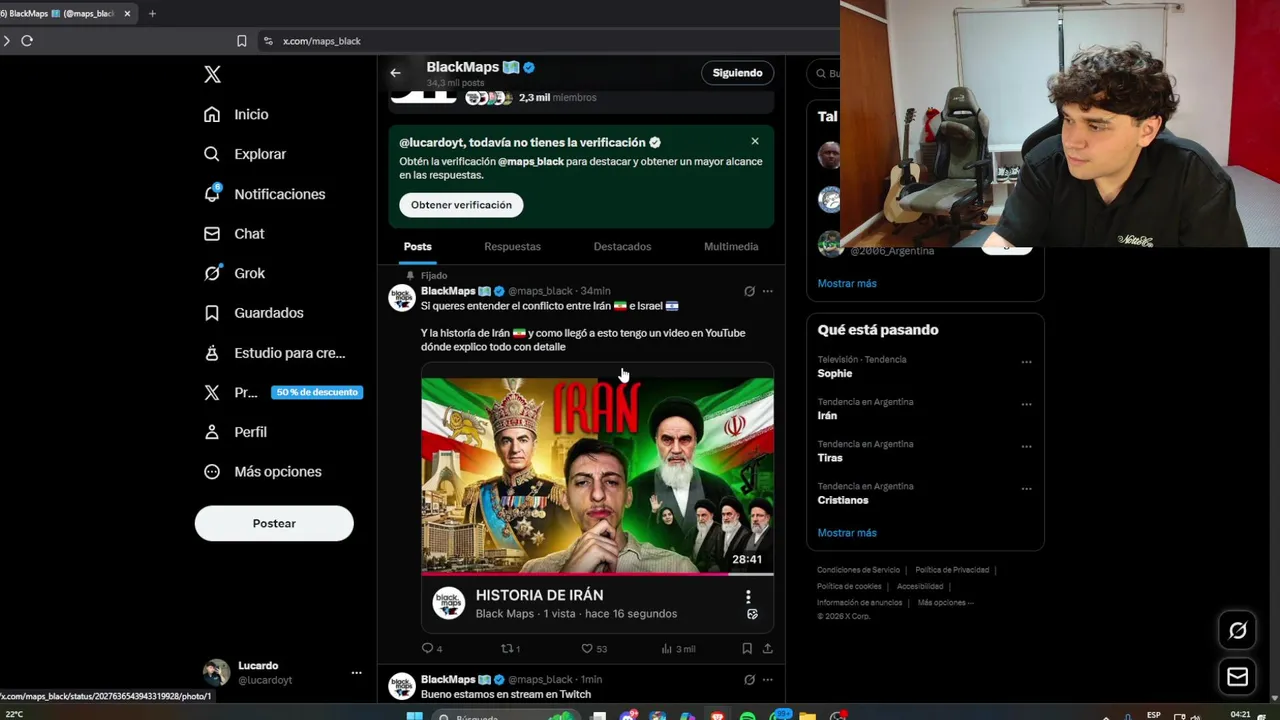Click verified badge next to BlackMaps title
Image resolution: width=1280 pixels, height=720 pixels.
tap(529, 67)
